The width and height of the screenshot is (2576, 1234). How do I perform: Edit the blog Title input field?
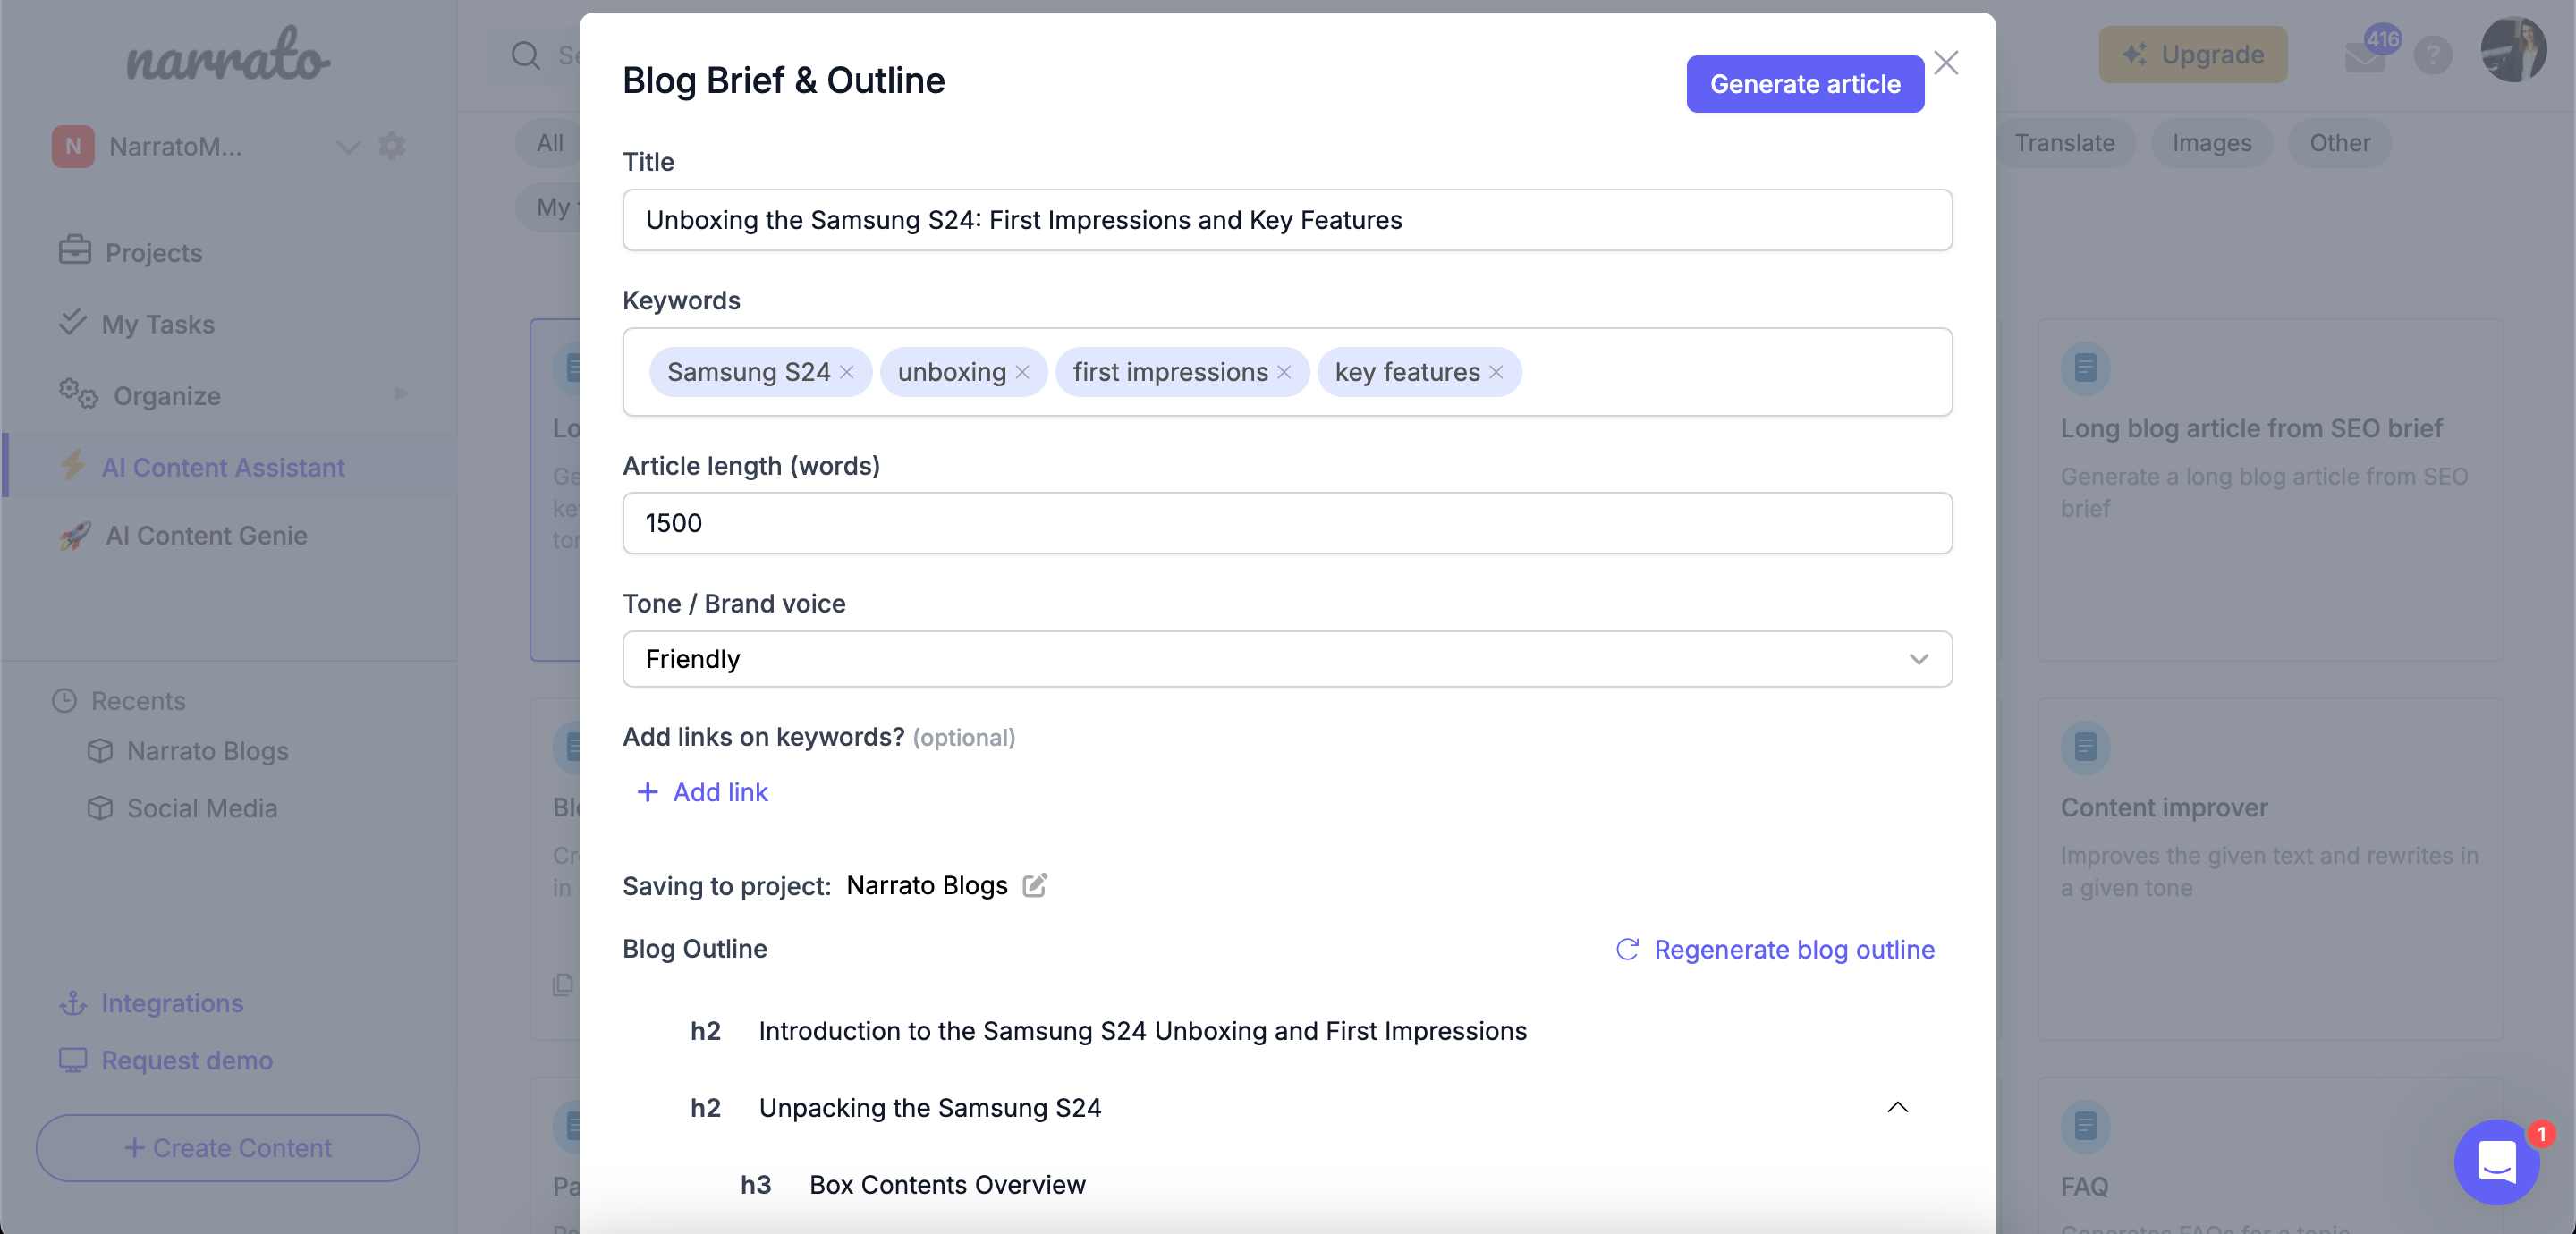[1286, 220]
